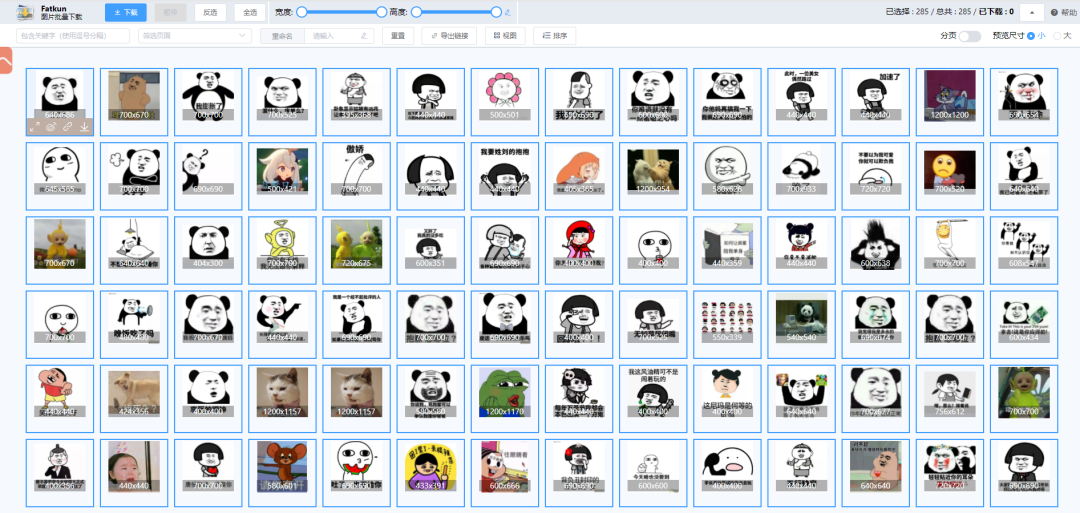Select the 小 small preview size

(1031, 35)
